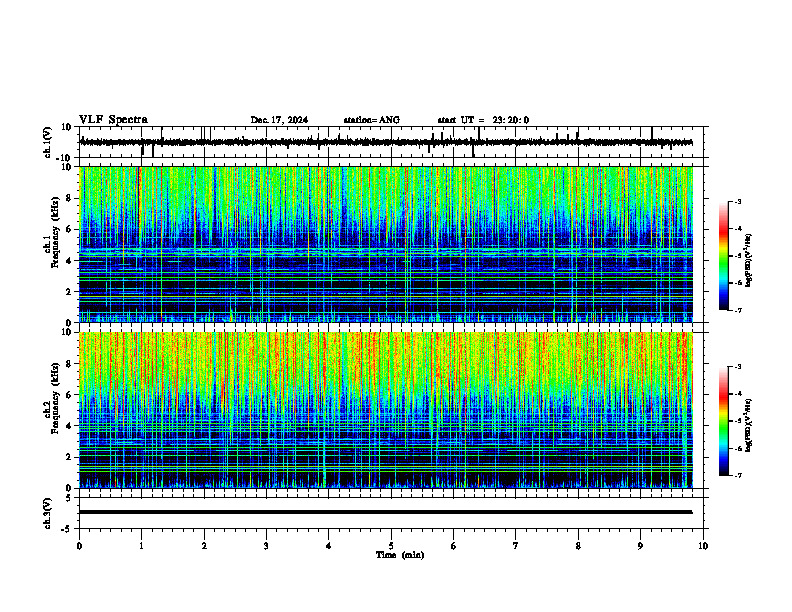
Task: Click the "Time (min)" axis title
Action: click(x=400, y=555)
